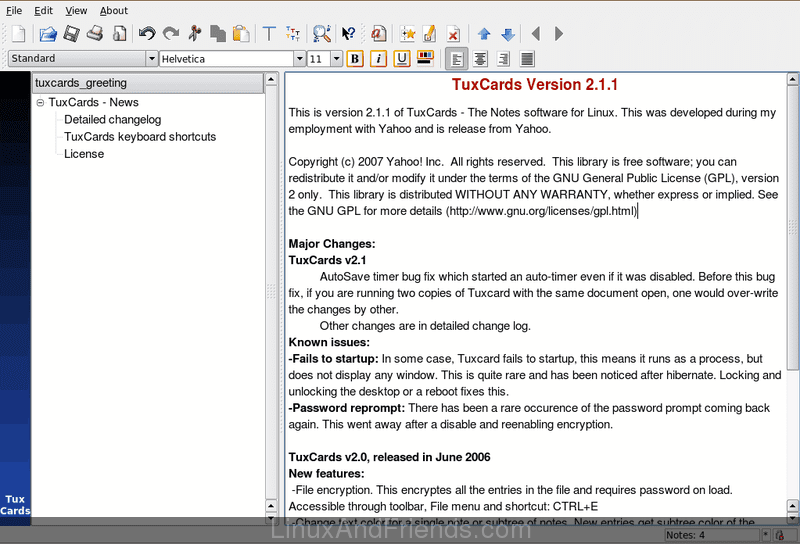Pick the text color swatch button
Viewport: 800px width, 544px height.
tap(424, 59)
